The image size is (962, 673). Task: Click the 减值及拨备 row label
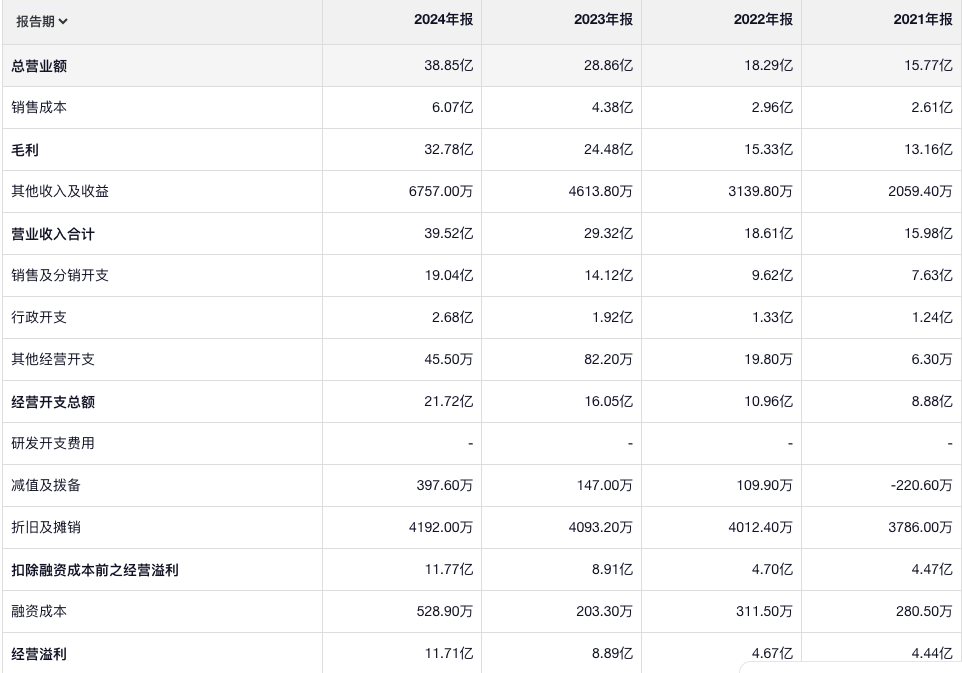pos(46,485)
